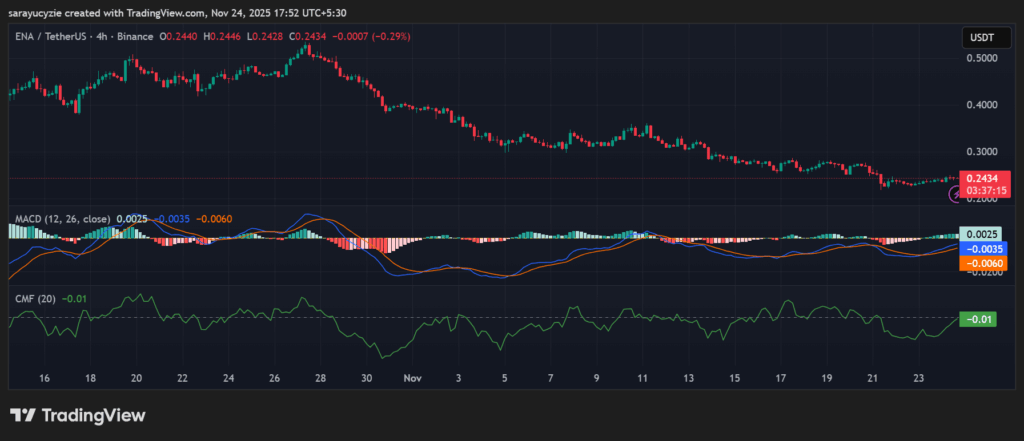Click the date 11 on the time axis
This screenshot has height=441, width=1024.
tap(642, 378)
